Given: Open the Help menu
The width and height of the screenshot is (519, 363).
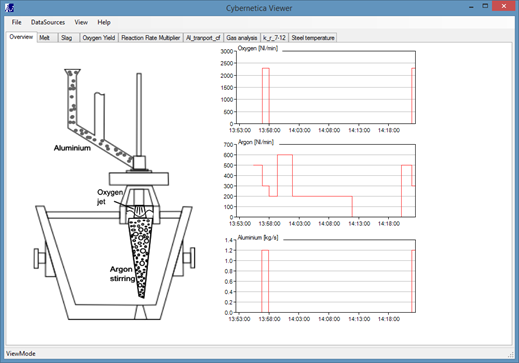Looking at the screenshot, I should coord(104,22).
